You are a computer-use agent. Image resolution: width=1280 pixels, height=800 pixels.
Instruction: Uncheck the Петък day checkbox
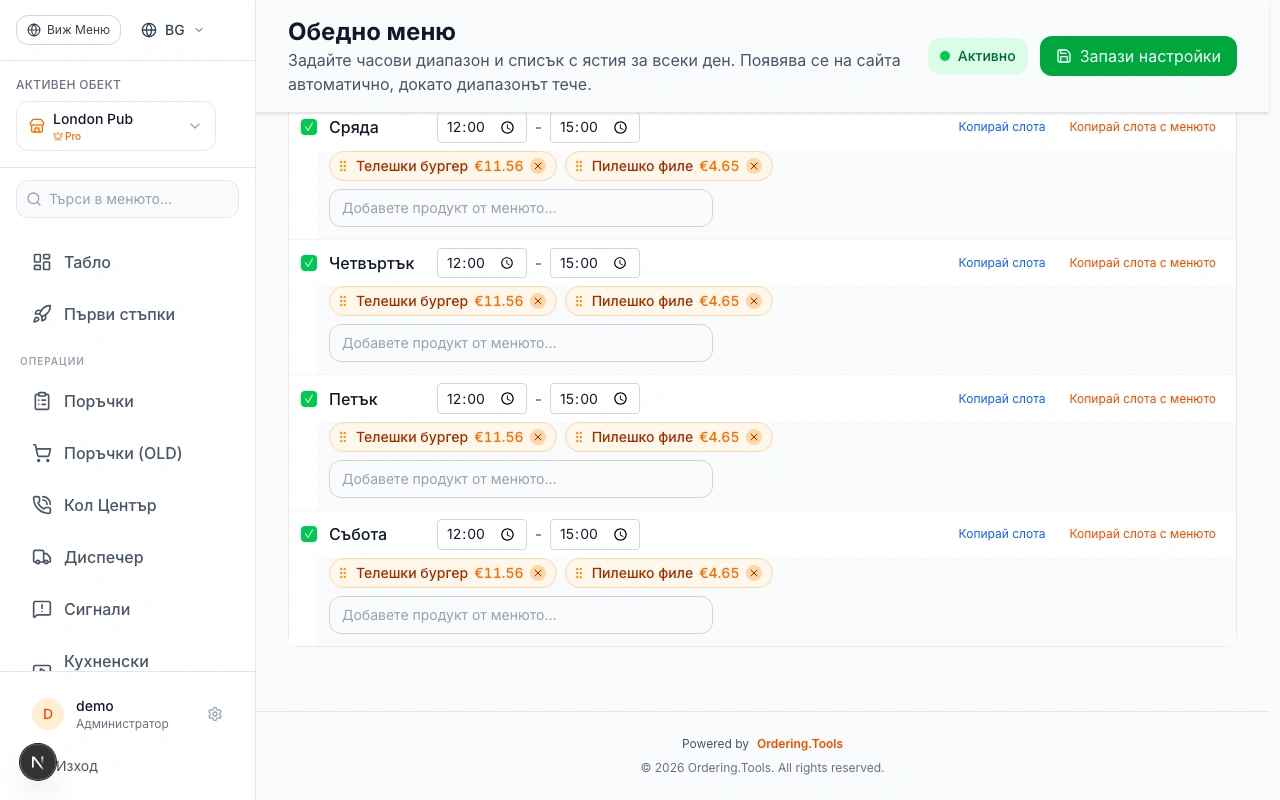click(x=309, y=399)
